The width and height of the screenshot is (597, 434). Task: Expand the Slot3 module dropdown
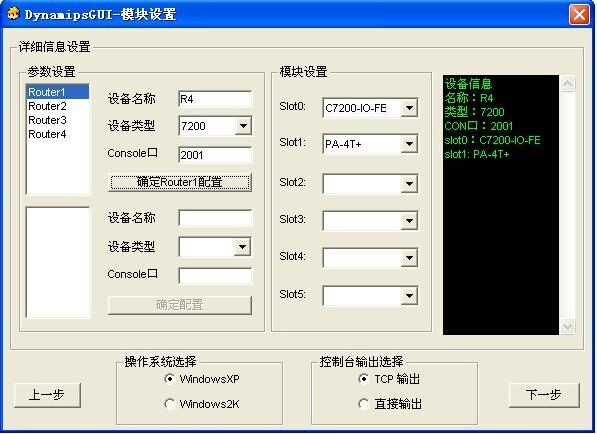click(x=409, y=221)
